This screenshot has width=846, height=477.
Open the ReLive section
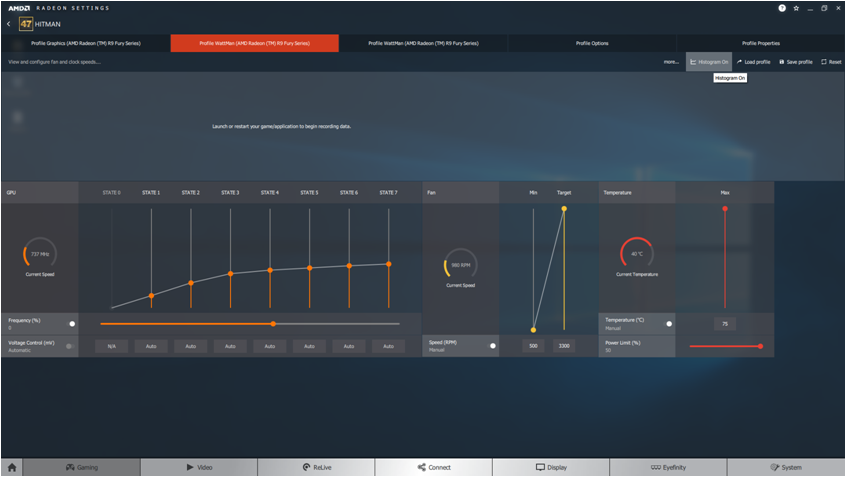point(317,467)
